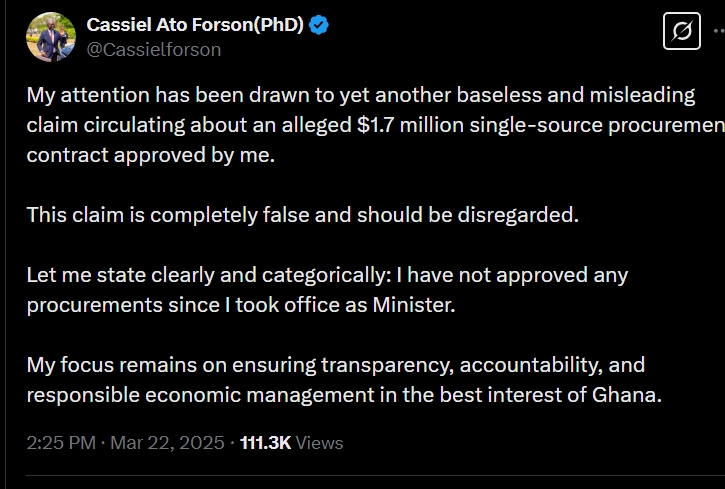Click the display name Cassiel Ato Forson(PhD)
Image resolution: width=725 pixels, height=489 pixels.
195,25
